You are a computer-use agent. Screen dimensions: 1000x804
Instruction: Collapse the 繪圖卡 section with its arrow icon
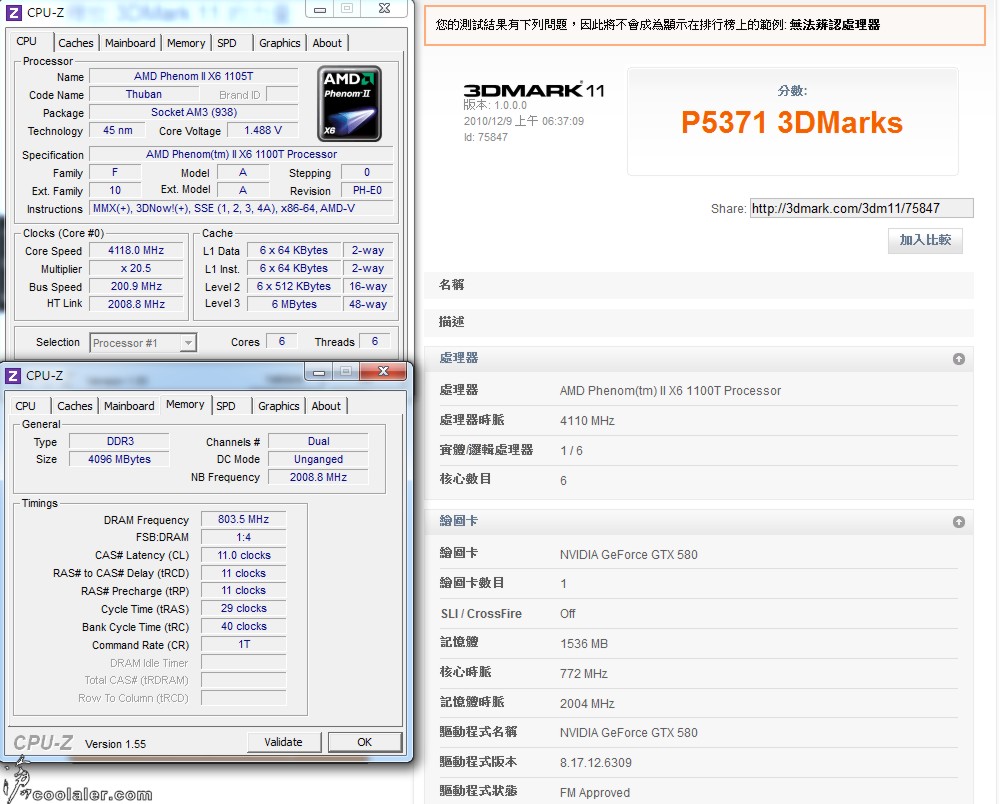tap(959, 522)
